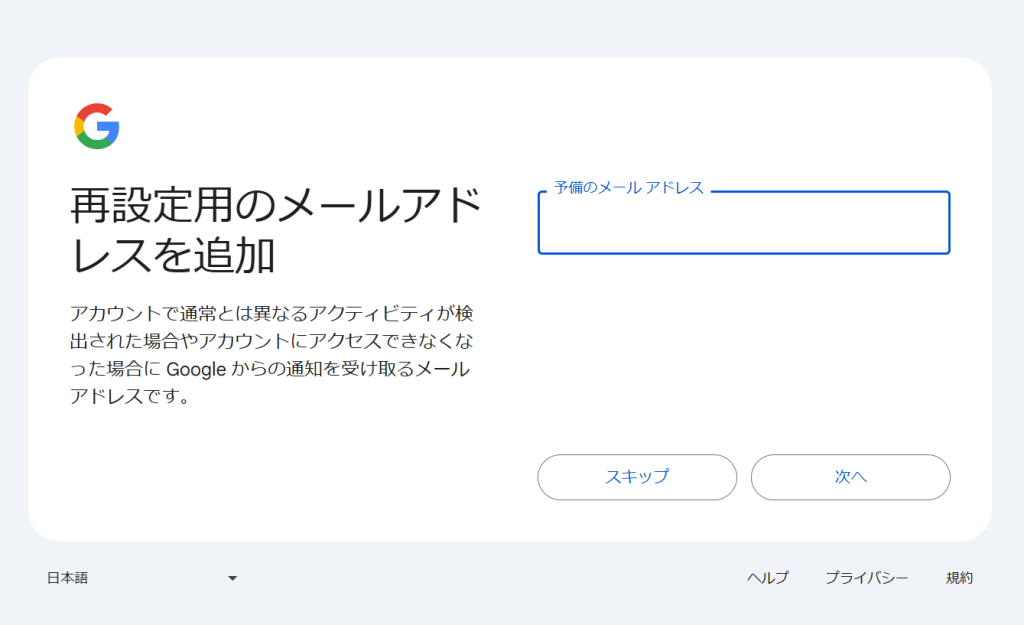Click the word Google in the description
Viewport: 1024px width, 625px height.
196,369
